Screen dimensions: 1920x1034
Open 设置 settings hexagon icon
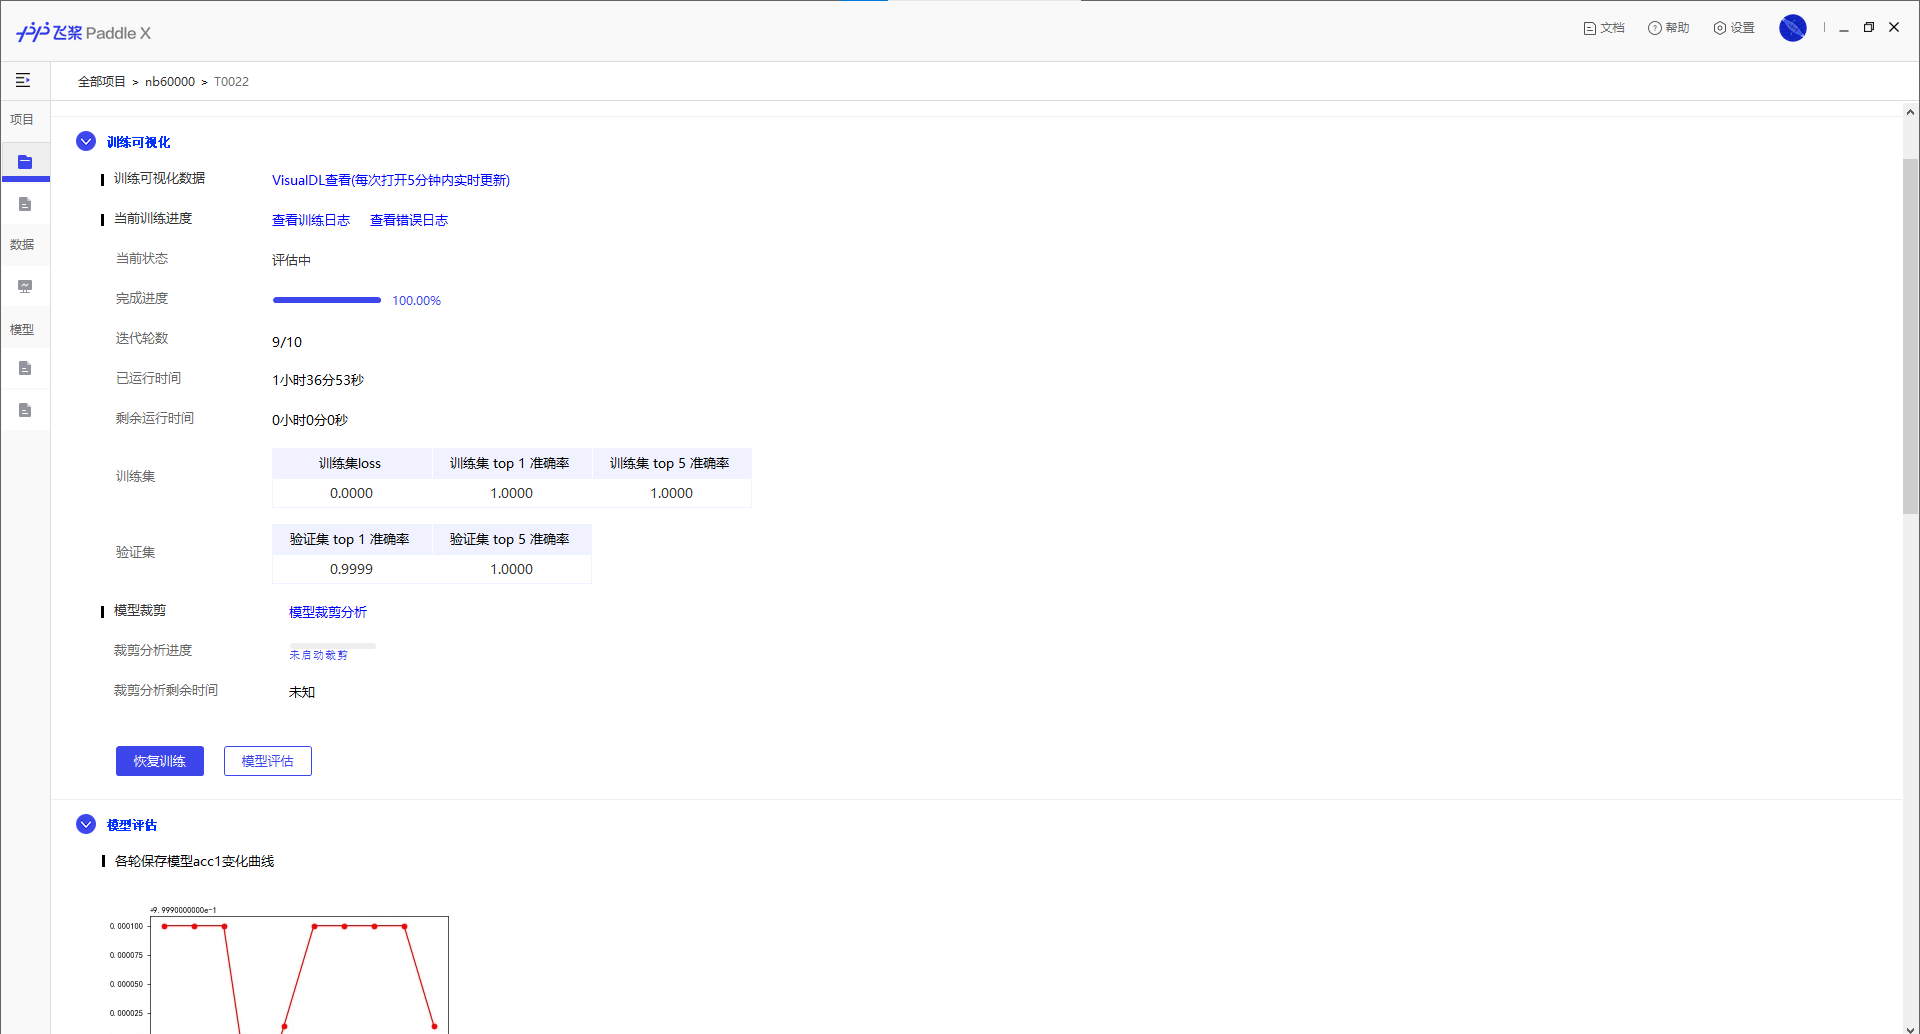[x=1719, y=28]
